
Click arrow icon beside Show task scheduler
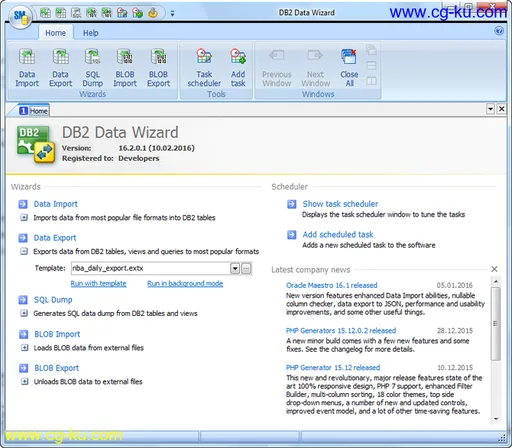(292, 204)
